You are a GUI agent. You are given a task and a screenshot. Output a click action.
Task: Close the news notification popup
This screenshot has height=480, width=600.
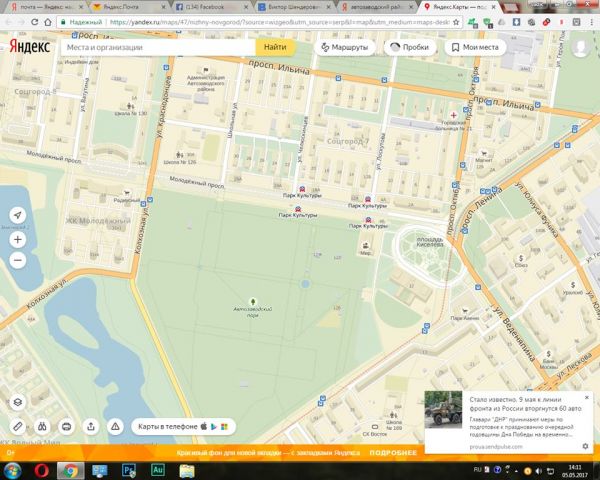(587, 398)
